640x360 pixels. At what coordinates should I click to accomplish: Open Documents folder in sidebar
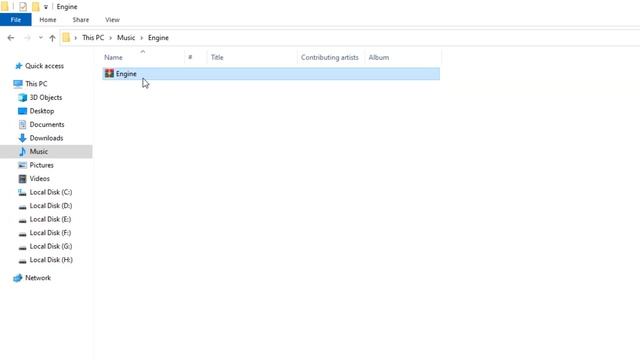(47, 124)
